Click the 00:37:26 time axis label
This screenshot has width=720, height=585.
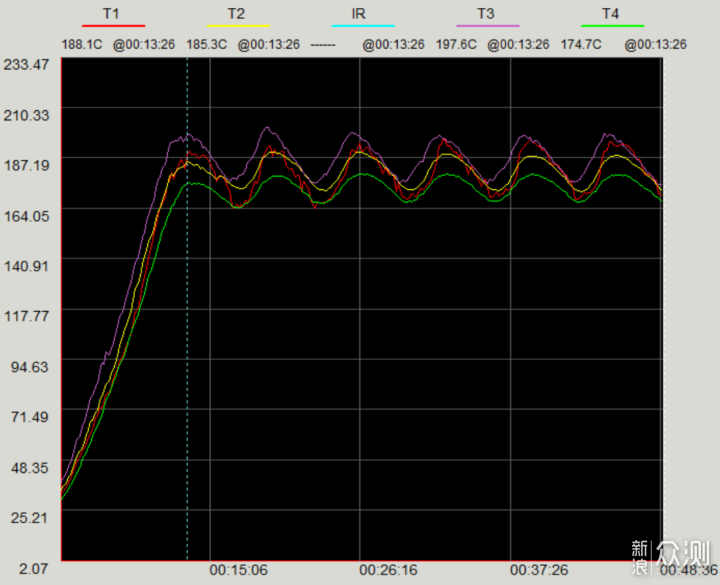[x=539, y=570]
